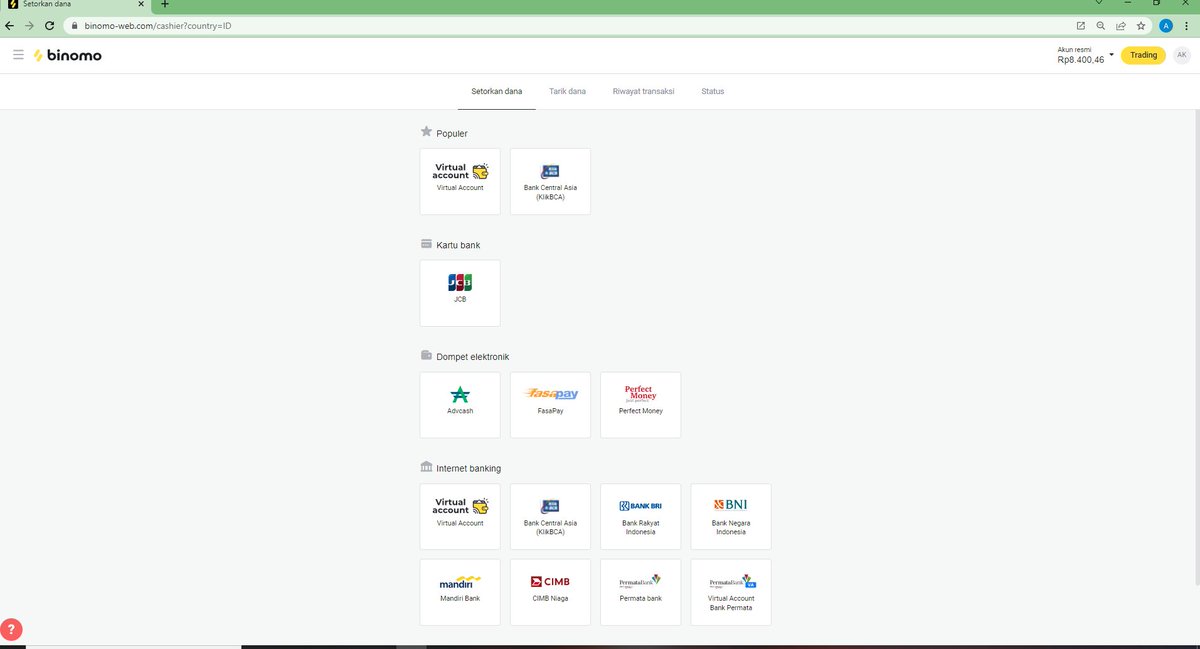Reload the page with the refresh icon

[x=50, y=26]
